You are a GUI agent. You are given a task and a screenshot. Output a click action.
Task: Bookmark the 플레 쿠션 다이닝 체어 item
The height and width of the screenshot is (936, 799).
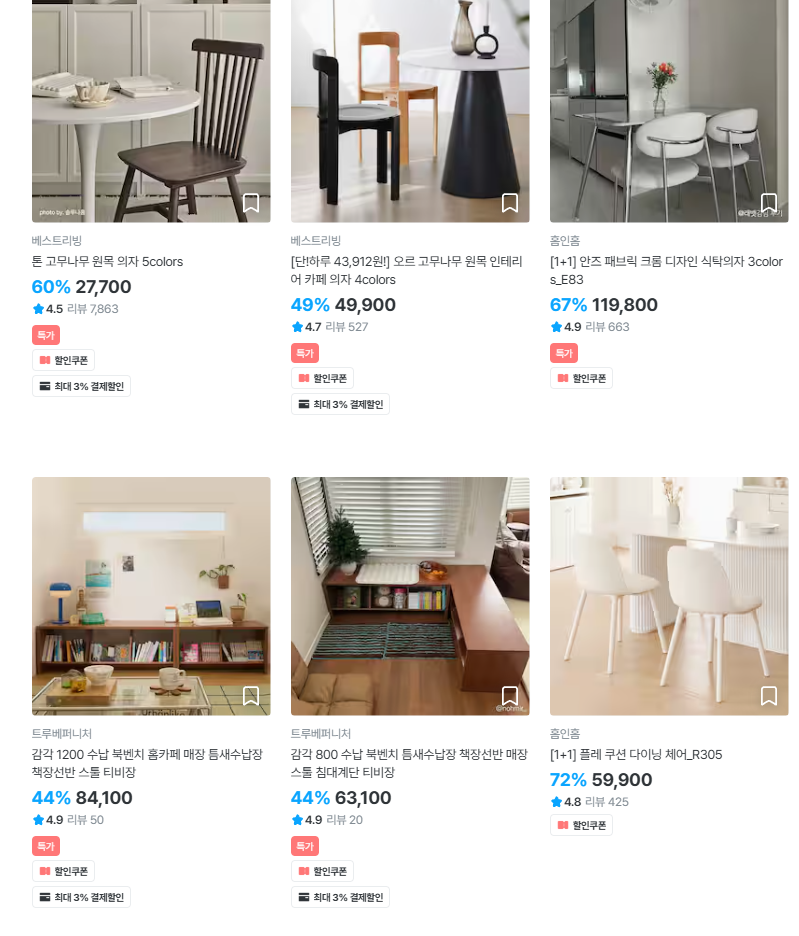point(769,695)
